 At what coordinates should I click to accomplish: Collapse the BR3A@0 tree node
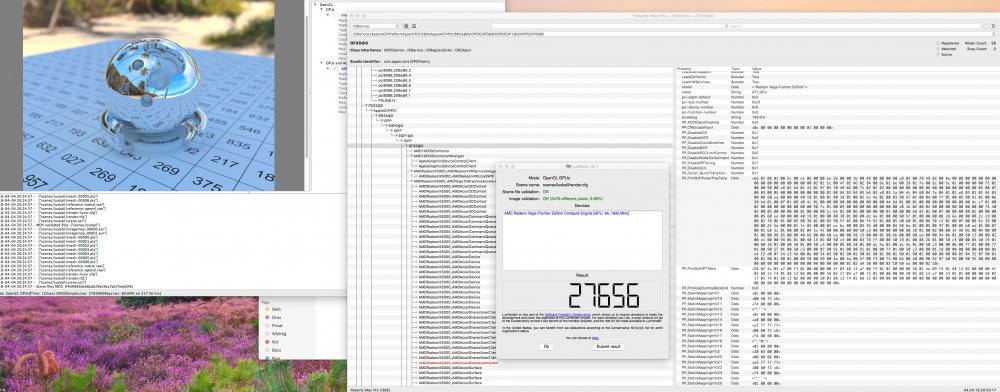pos(376,115)
